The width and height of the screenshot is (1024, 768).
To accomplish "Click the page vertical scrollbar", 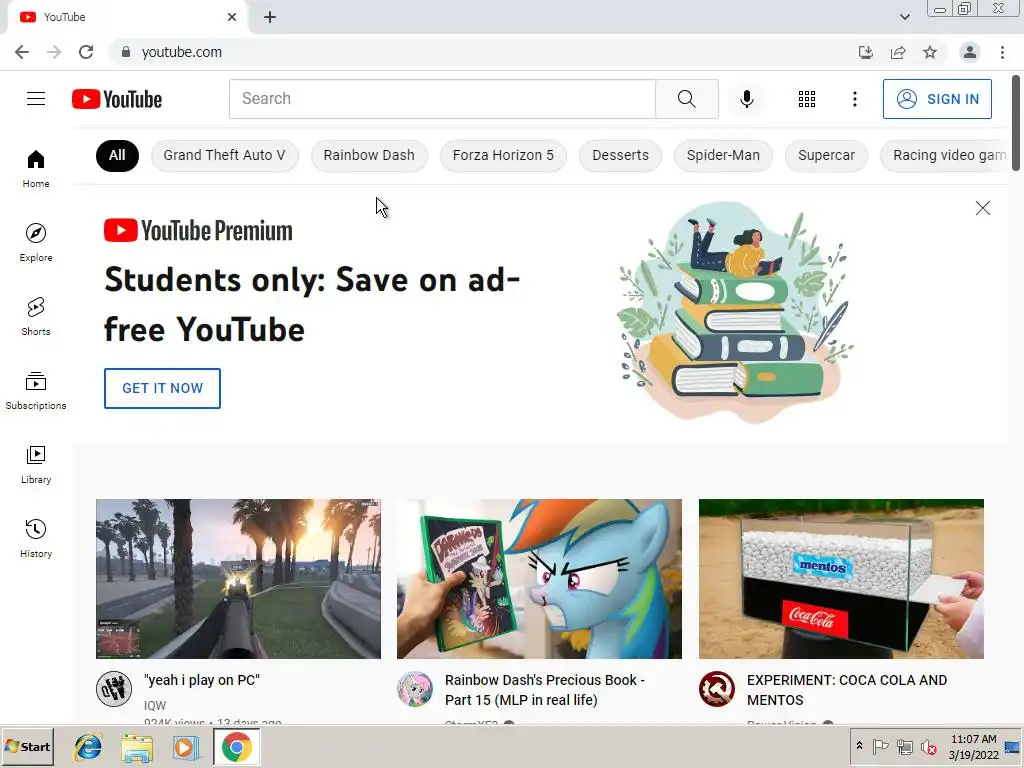I will pyautogui.click(x=1016, y=123).
